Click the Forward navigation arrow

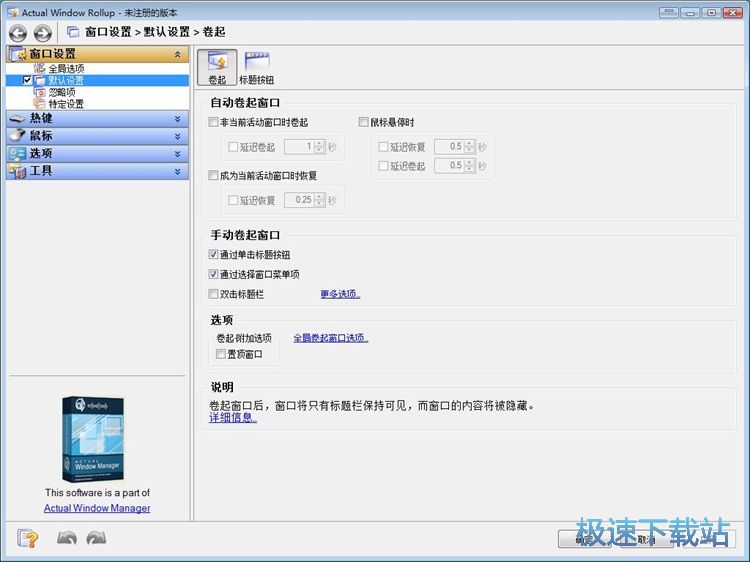tap(43, 32)
